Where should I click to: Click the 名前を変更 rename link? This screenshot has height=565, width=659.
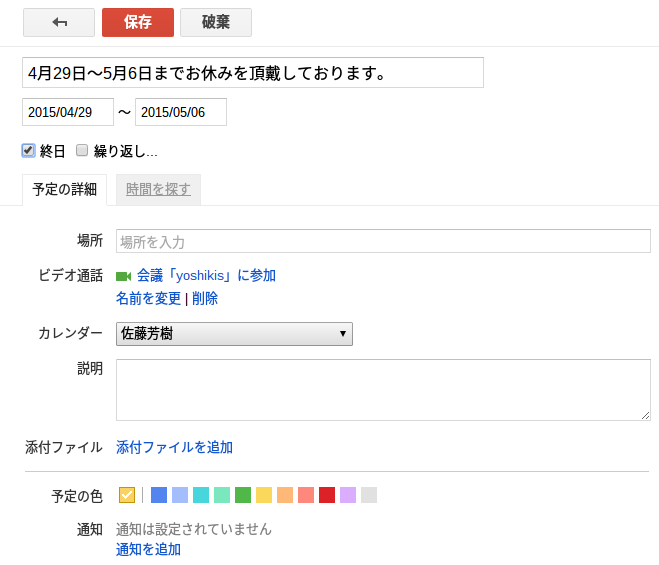(x=148, y=298)
